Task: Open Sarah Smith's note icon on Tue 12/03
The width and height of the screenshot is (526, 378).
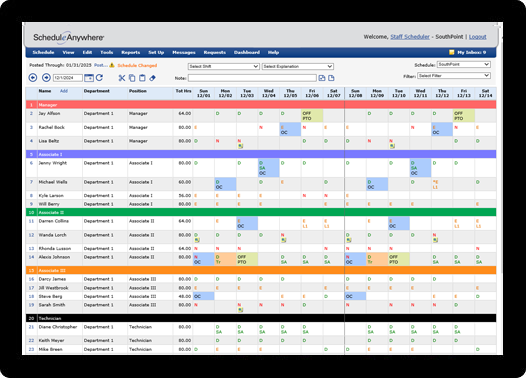Action: click(241, 310)
